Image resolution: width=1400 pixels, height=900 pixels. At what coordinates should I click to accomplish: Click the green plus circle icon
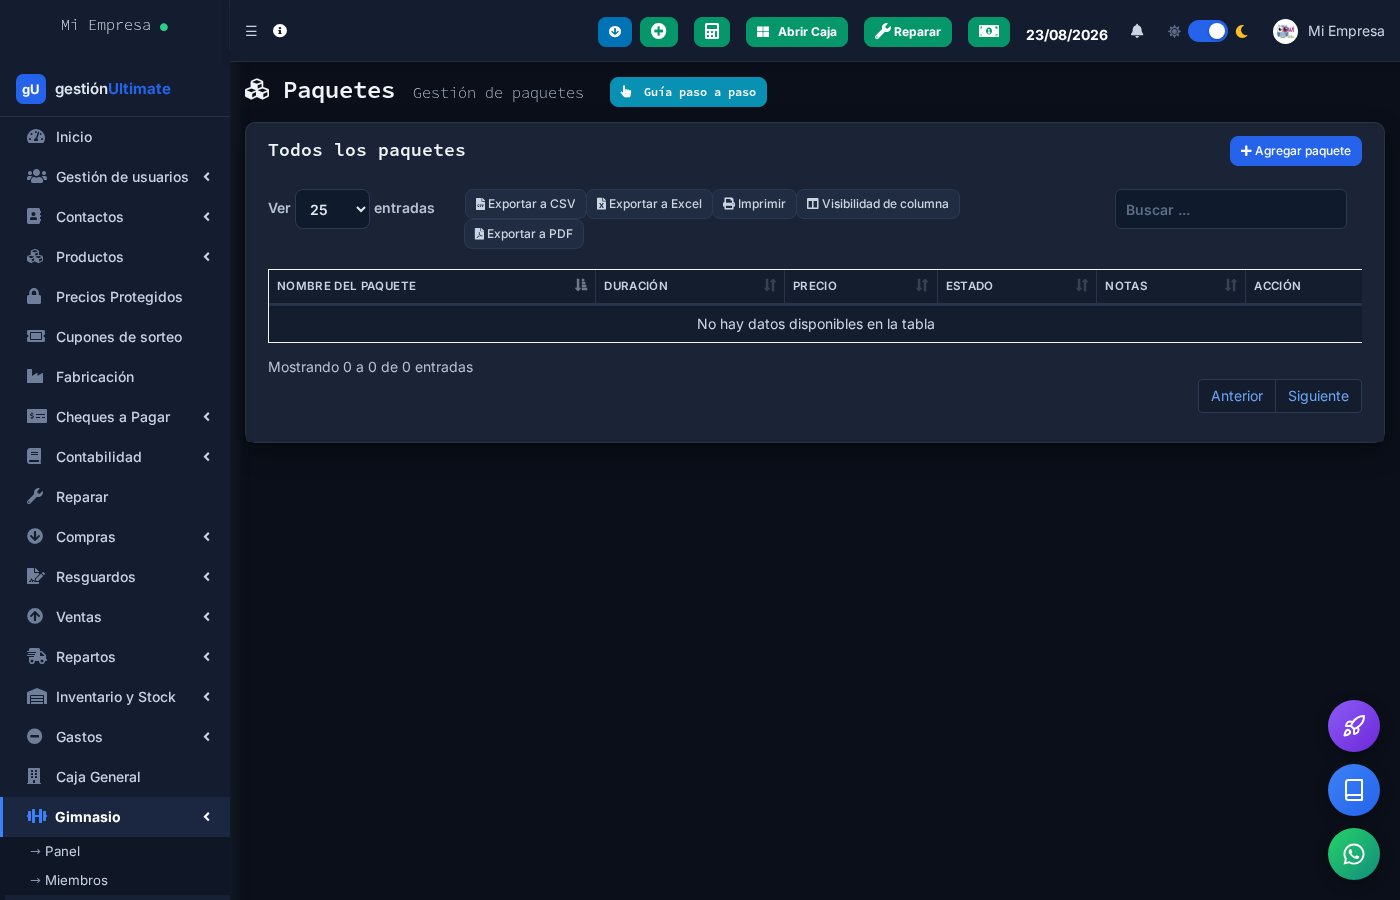[659, 32]
